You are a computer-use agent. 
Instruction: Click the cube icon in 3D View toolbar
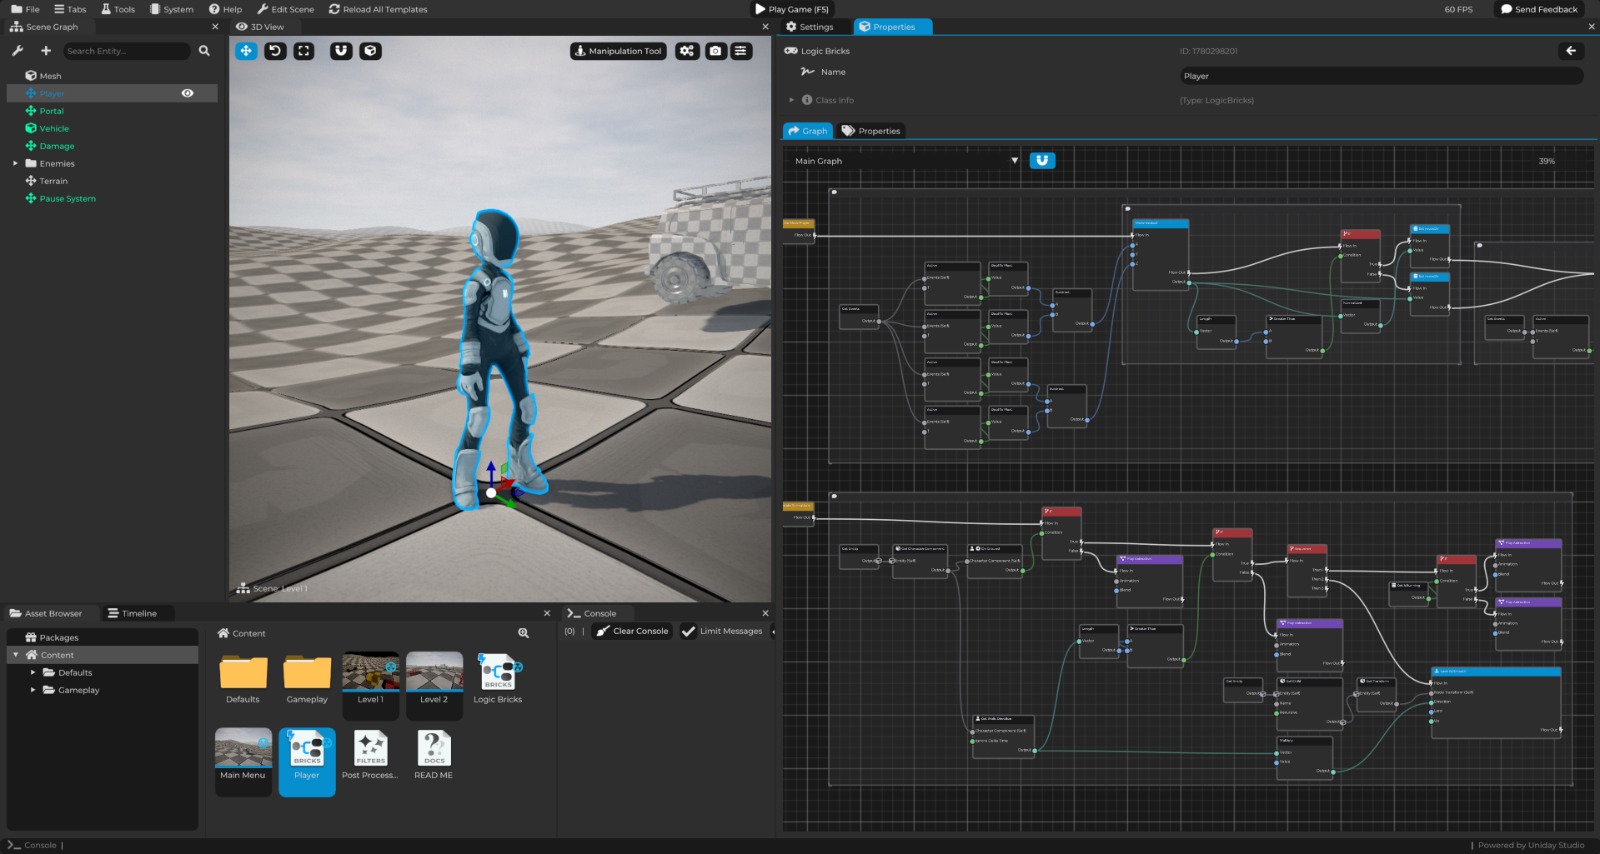[370, 51]
